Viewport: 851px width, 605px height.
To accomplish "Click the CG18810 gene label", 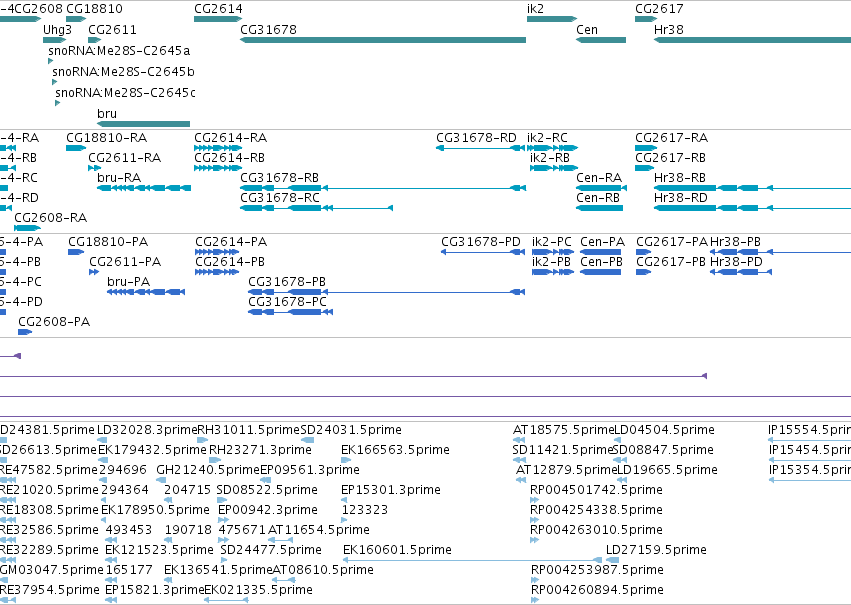I will (x=94, y=9).
